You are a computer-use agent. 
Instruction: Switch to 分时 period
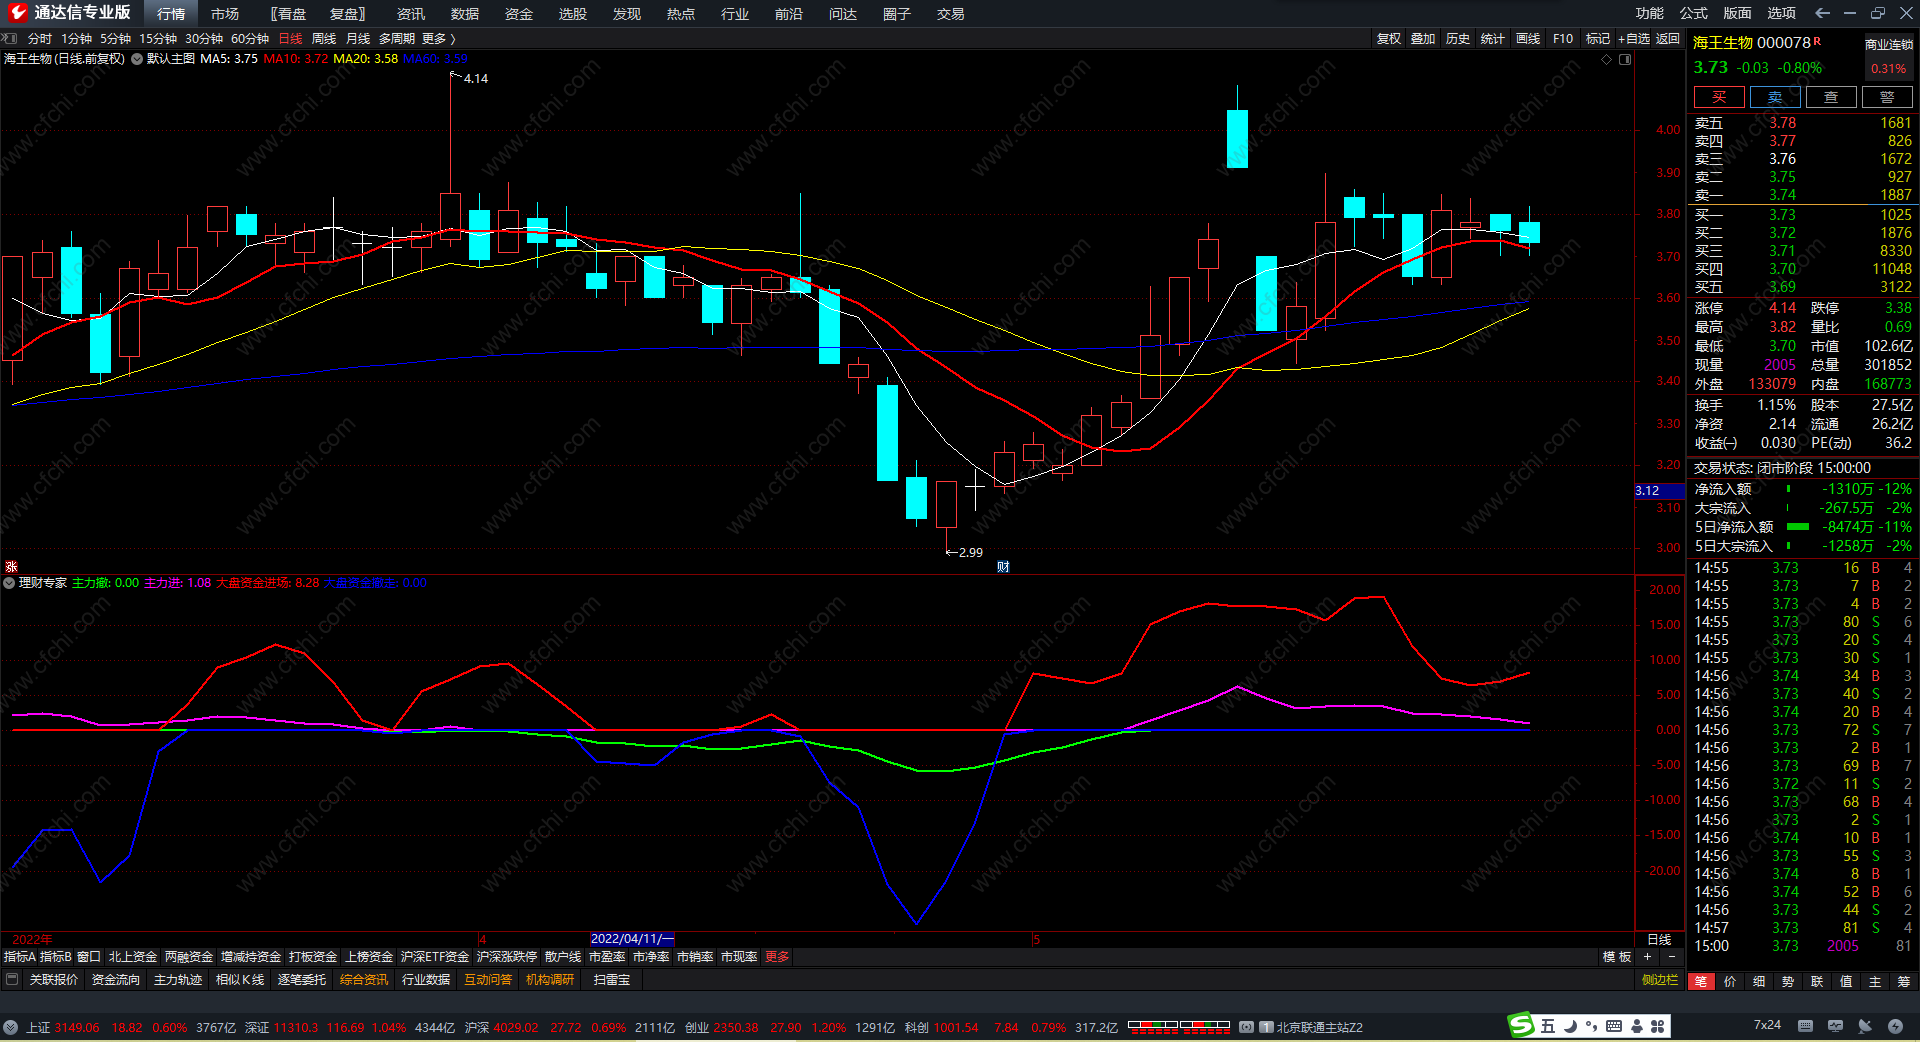pos(40,38)
